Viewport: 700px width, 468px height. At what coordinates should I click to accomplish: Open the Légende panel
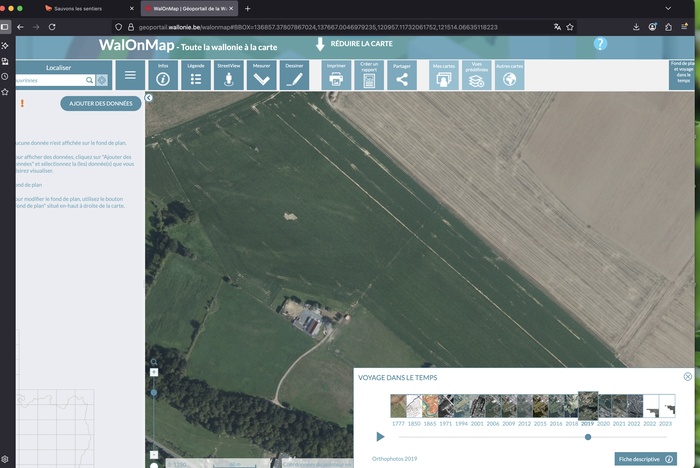click(x=196, y=76)
